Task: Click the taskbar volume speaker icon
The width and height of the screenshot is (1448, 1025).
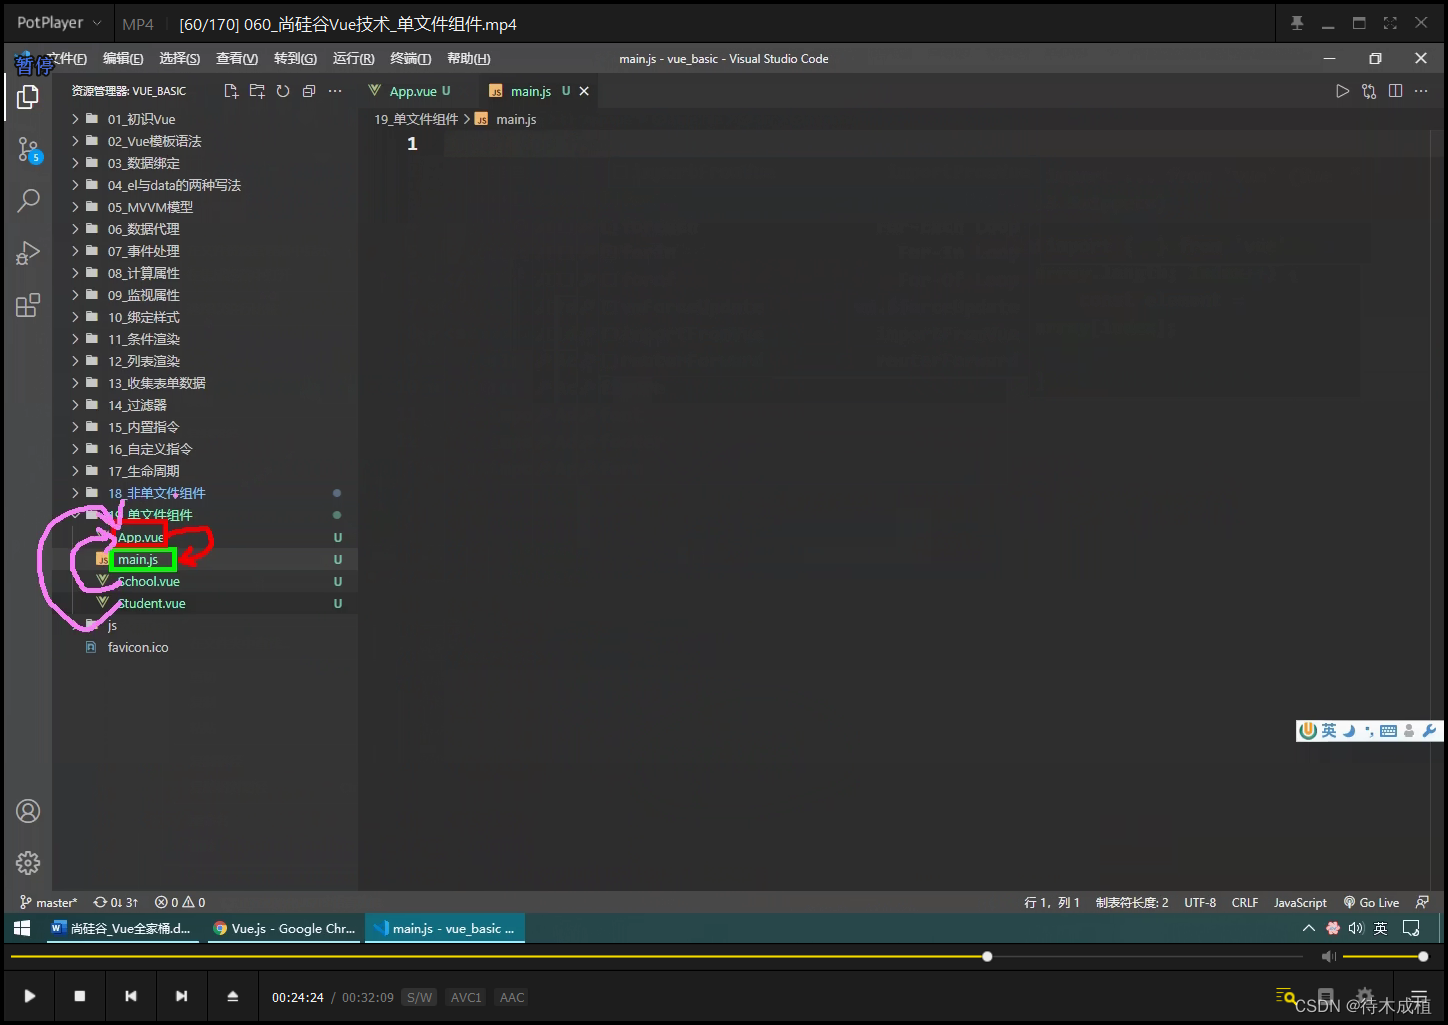Action: [x=1356, y=928]
